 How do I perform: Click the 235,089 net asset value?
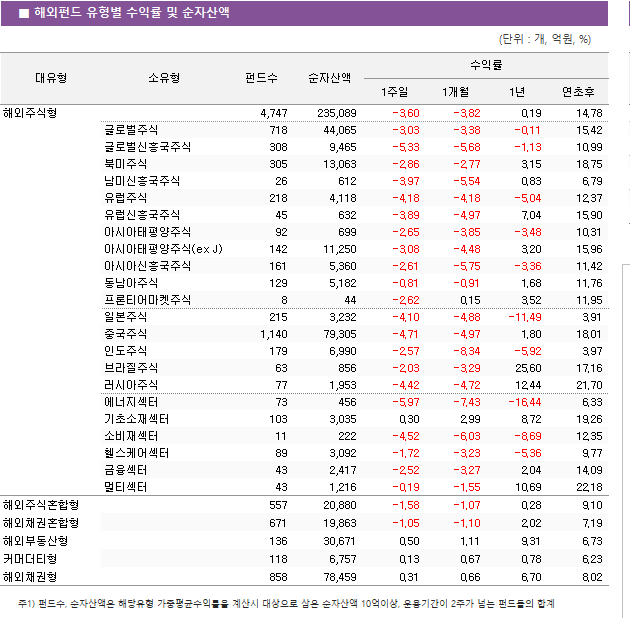click(337, 113)
